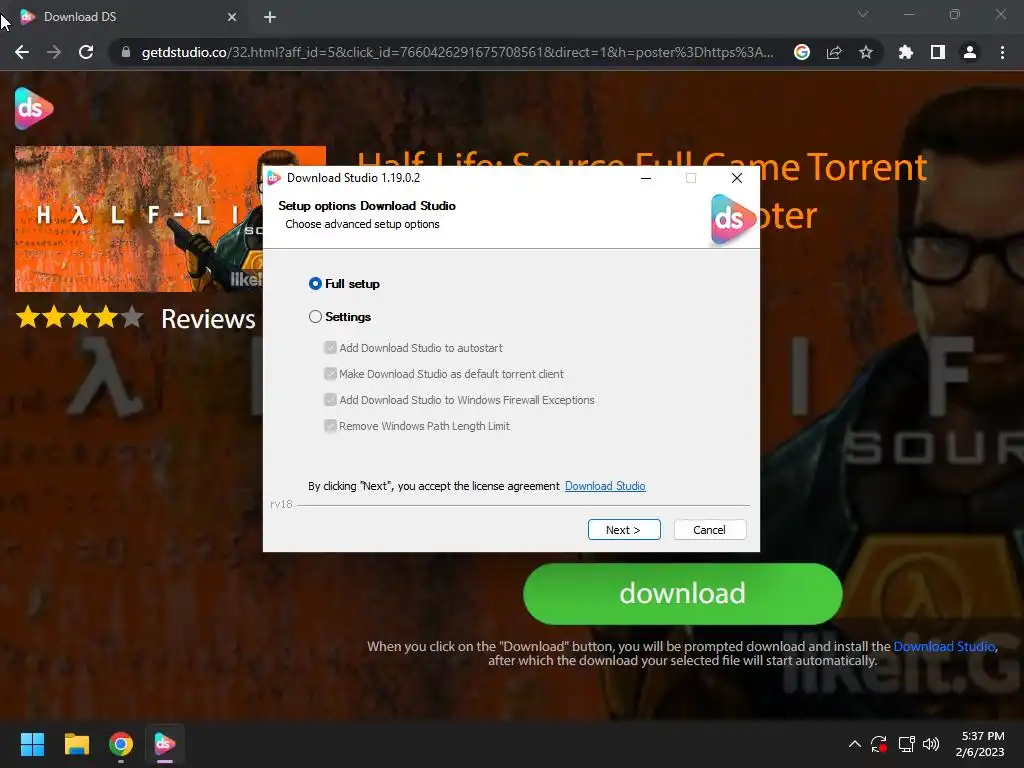Select the Download DS browser tab
This screenshot has height=768, width=1024.
(x=127, y=17)
